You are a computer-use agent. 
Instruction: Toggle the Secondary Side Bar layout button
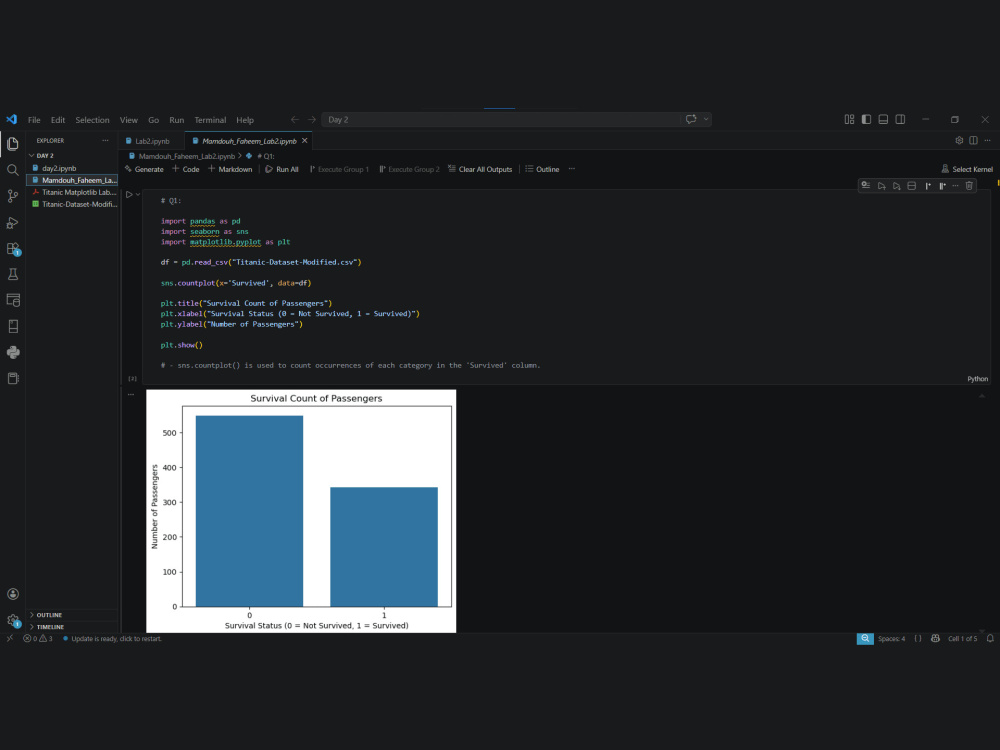pyautogui.click(x=900, y=119)
